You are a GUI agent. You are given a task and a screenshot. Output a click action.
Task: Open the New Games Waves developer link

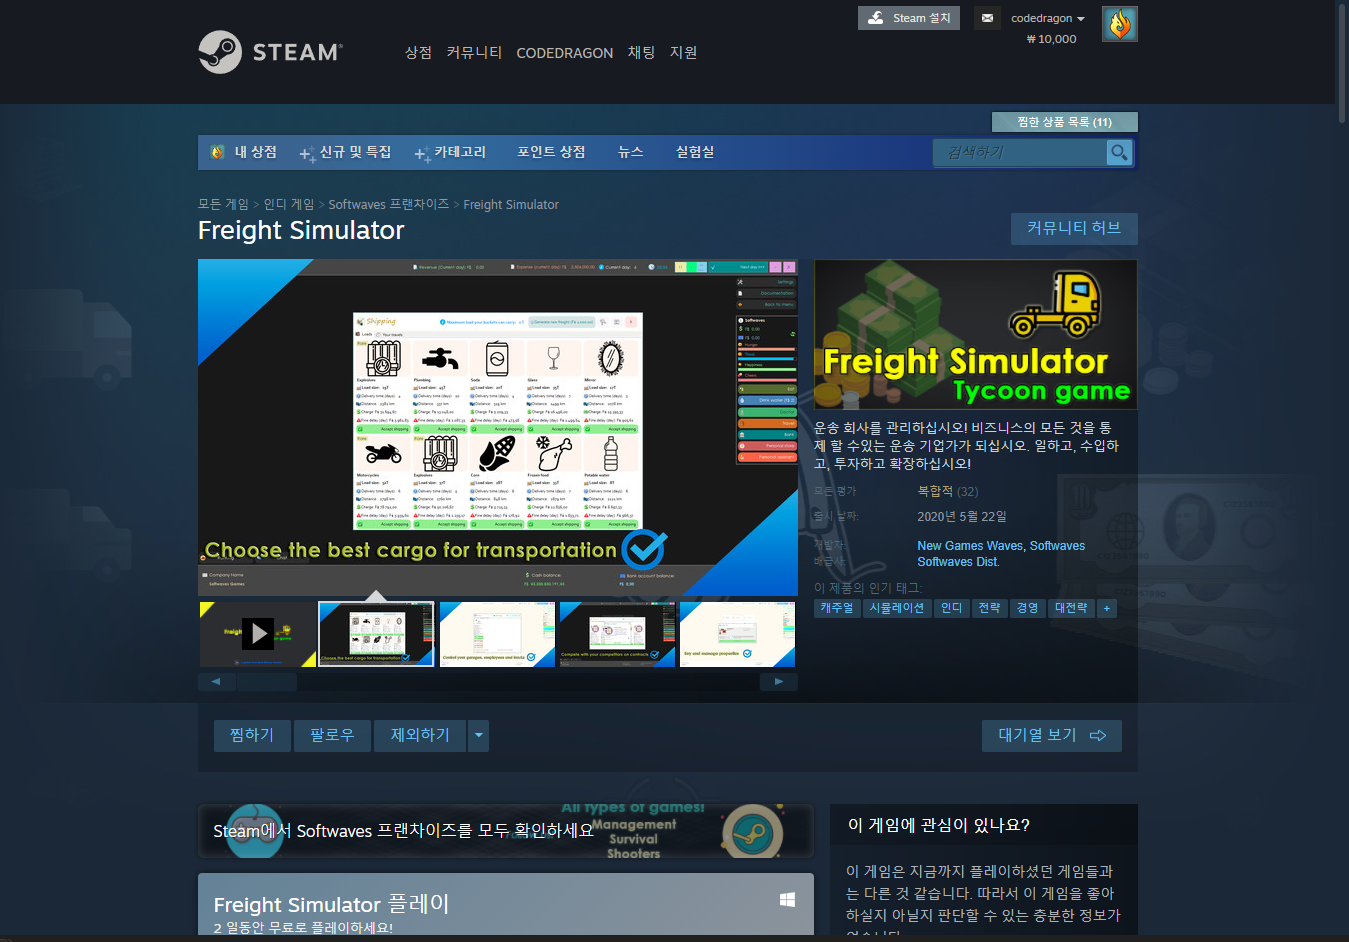coord(970,546)
